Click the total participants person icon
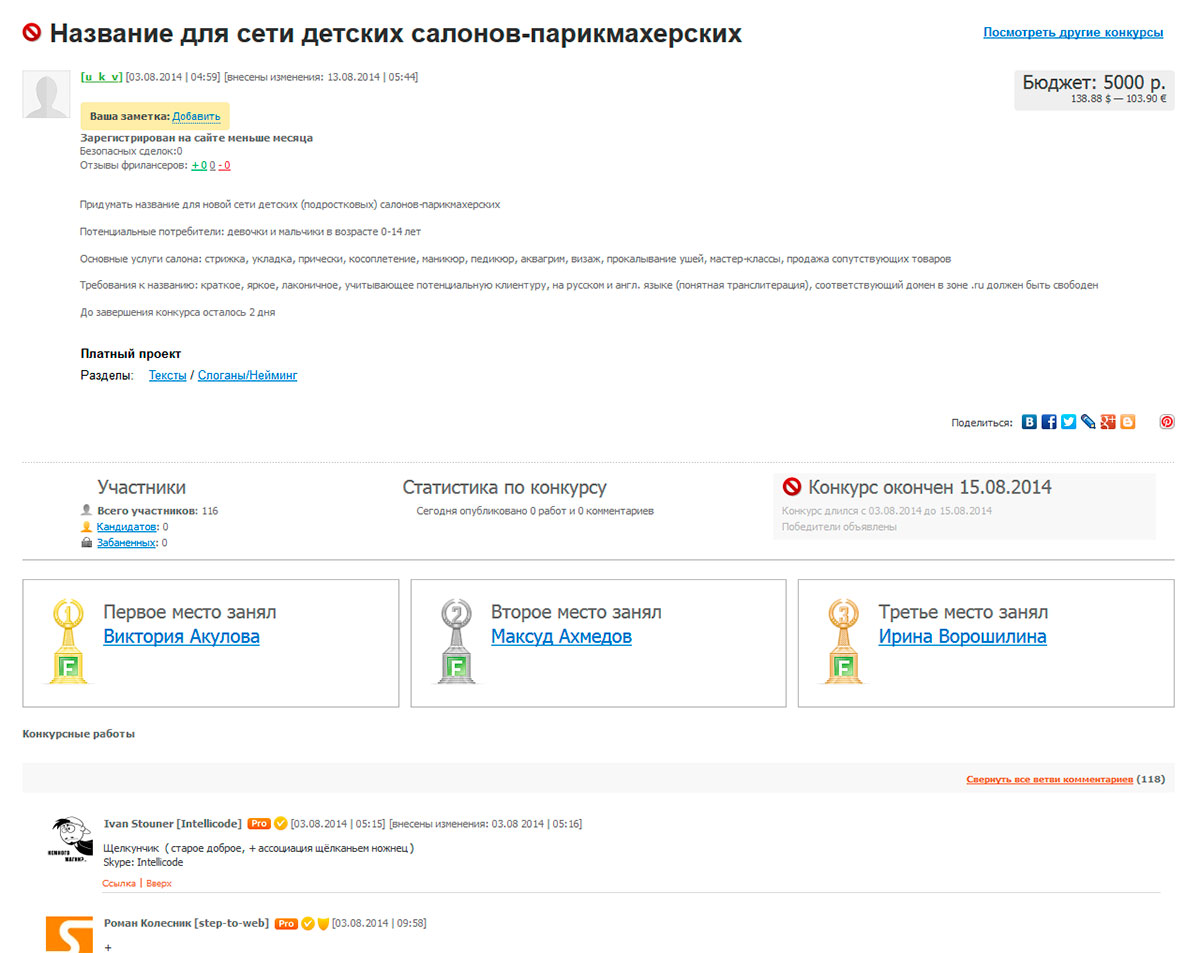Image resolution: width=1200 pixels, height=953 pixels. 87,510
